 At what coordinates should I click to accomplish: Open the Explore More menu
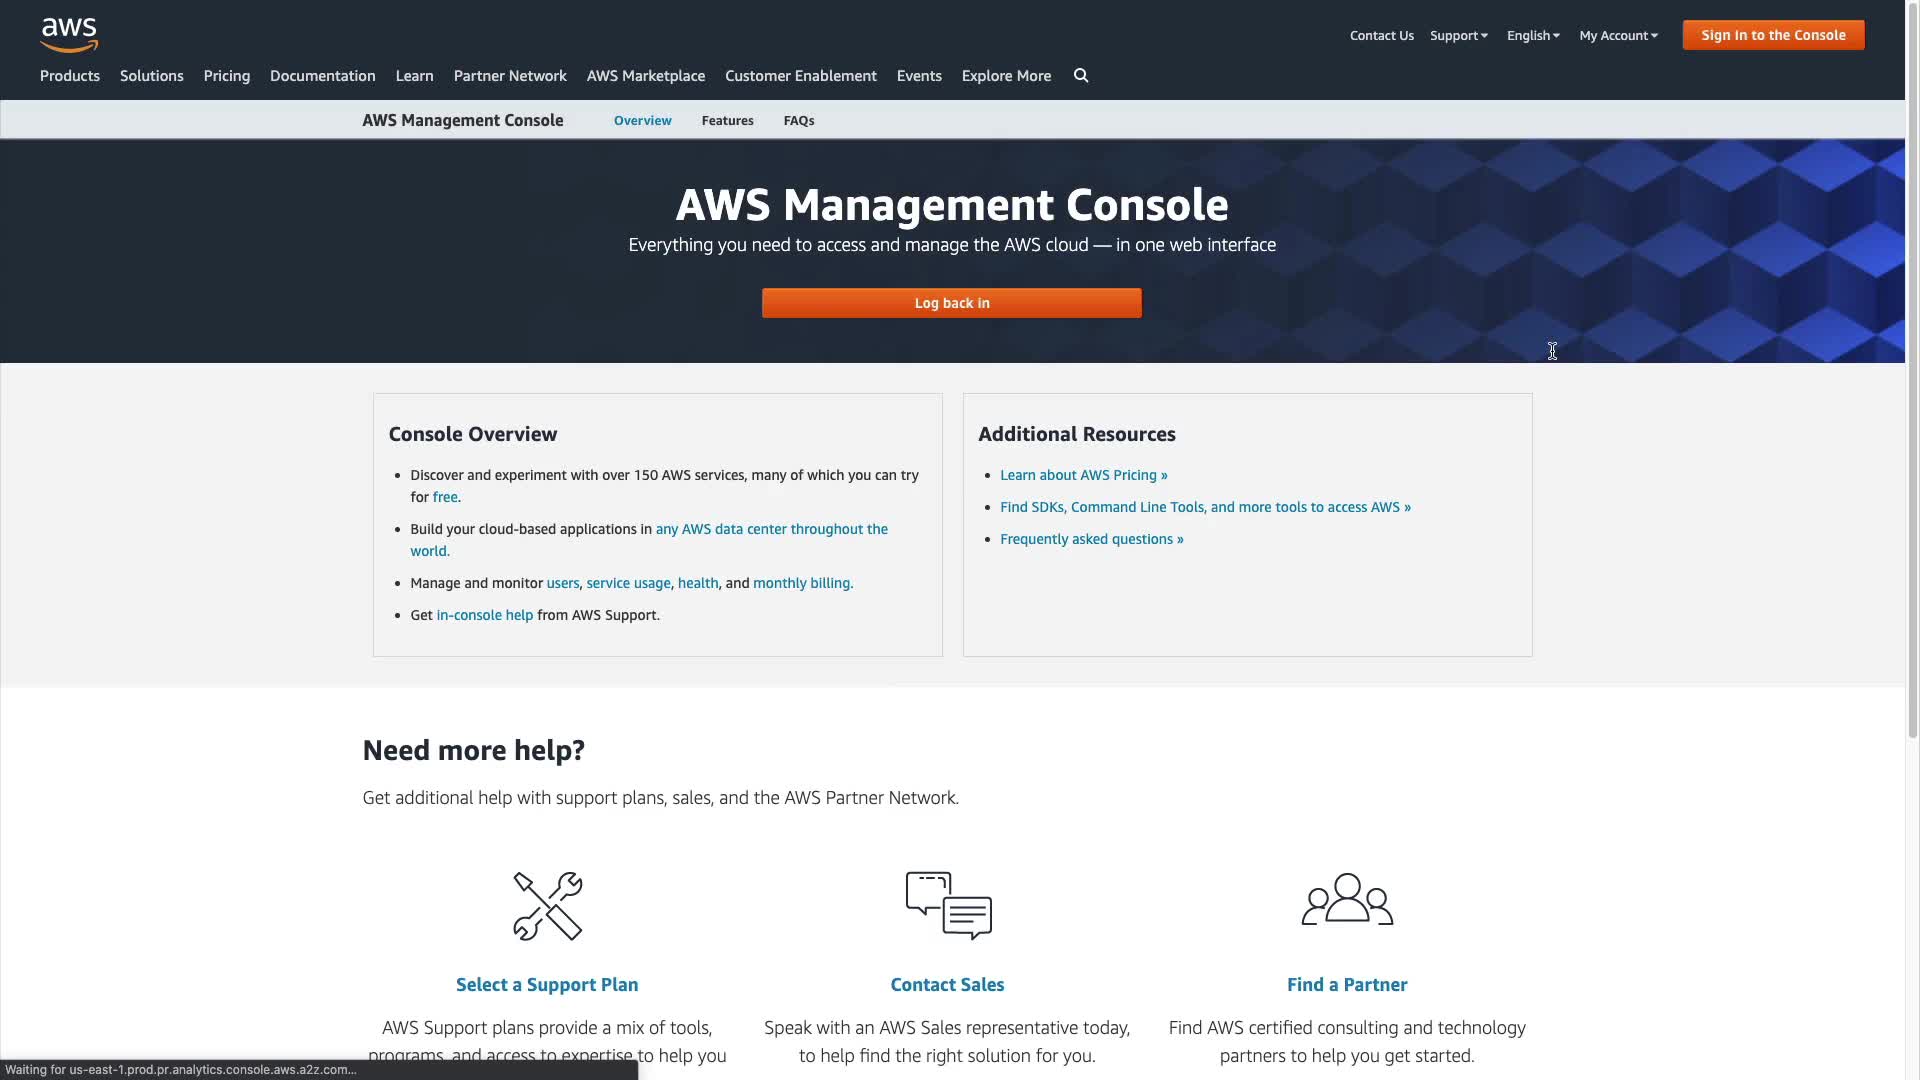(1006, 76)
